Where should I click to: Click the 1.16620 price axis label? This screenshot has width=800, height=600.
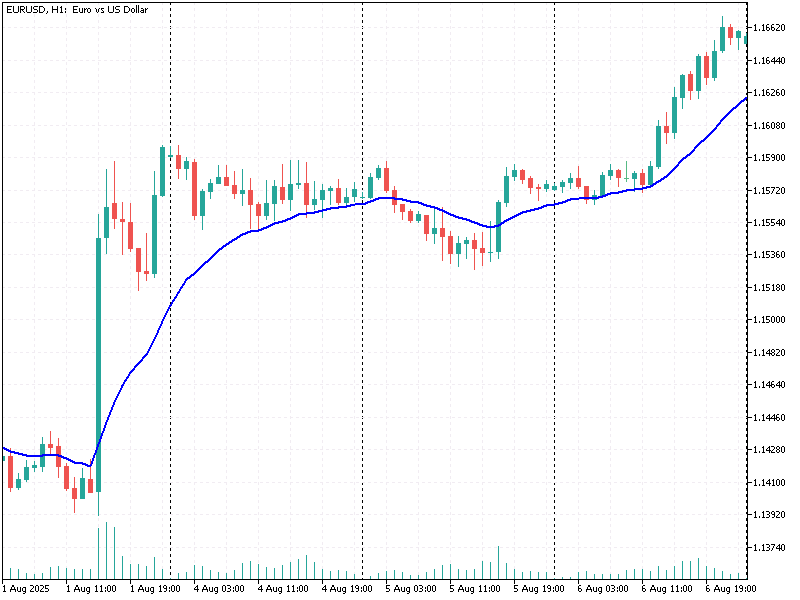(773, 28)
